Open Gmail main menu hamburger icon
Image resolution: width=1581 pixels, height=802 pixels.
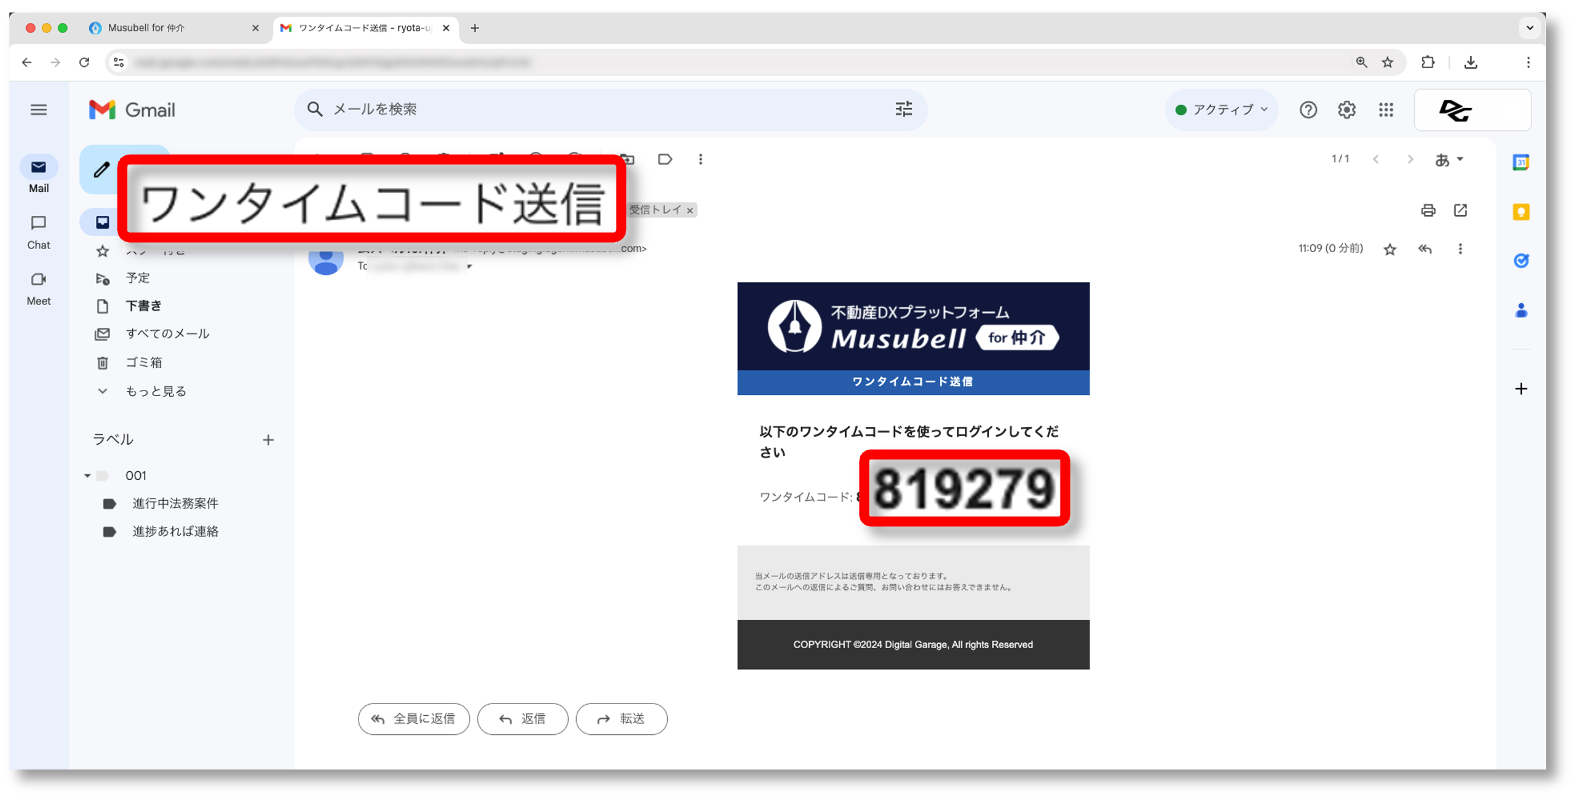click(39, 110)
